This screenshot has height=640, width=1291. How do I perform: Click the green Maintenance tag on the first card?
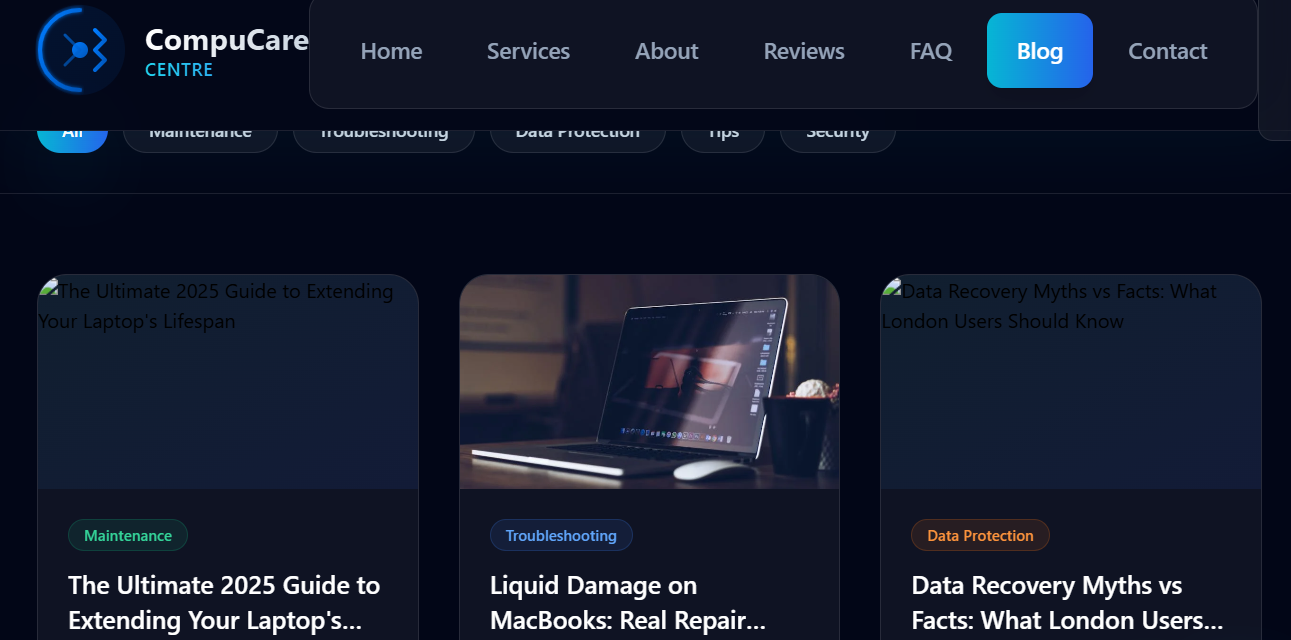128,535
